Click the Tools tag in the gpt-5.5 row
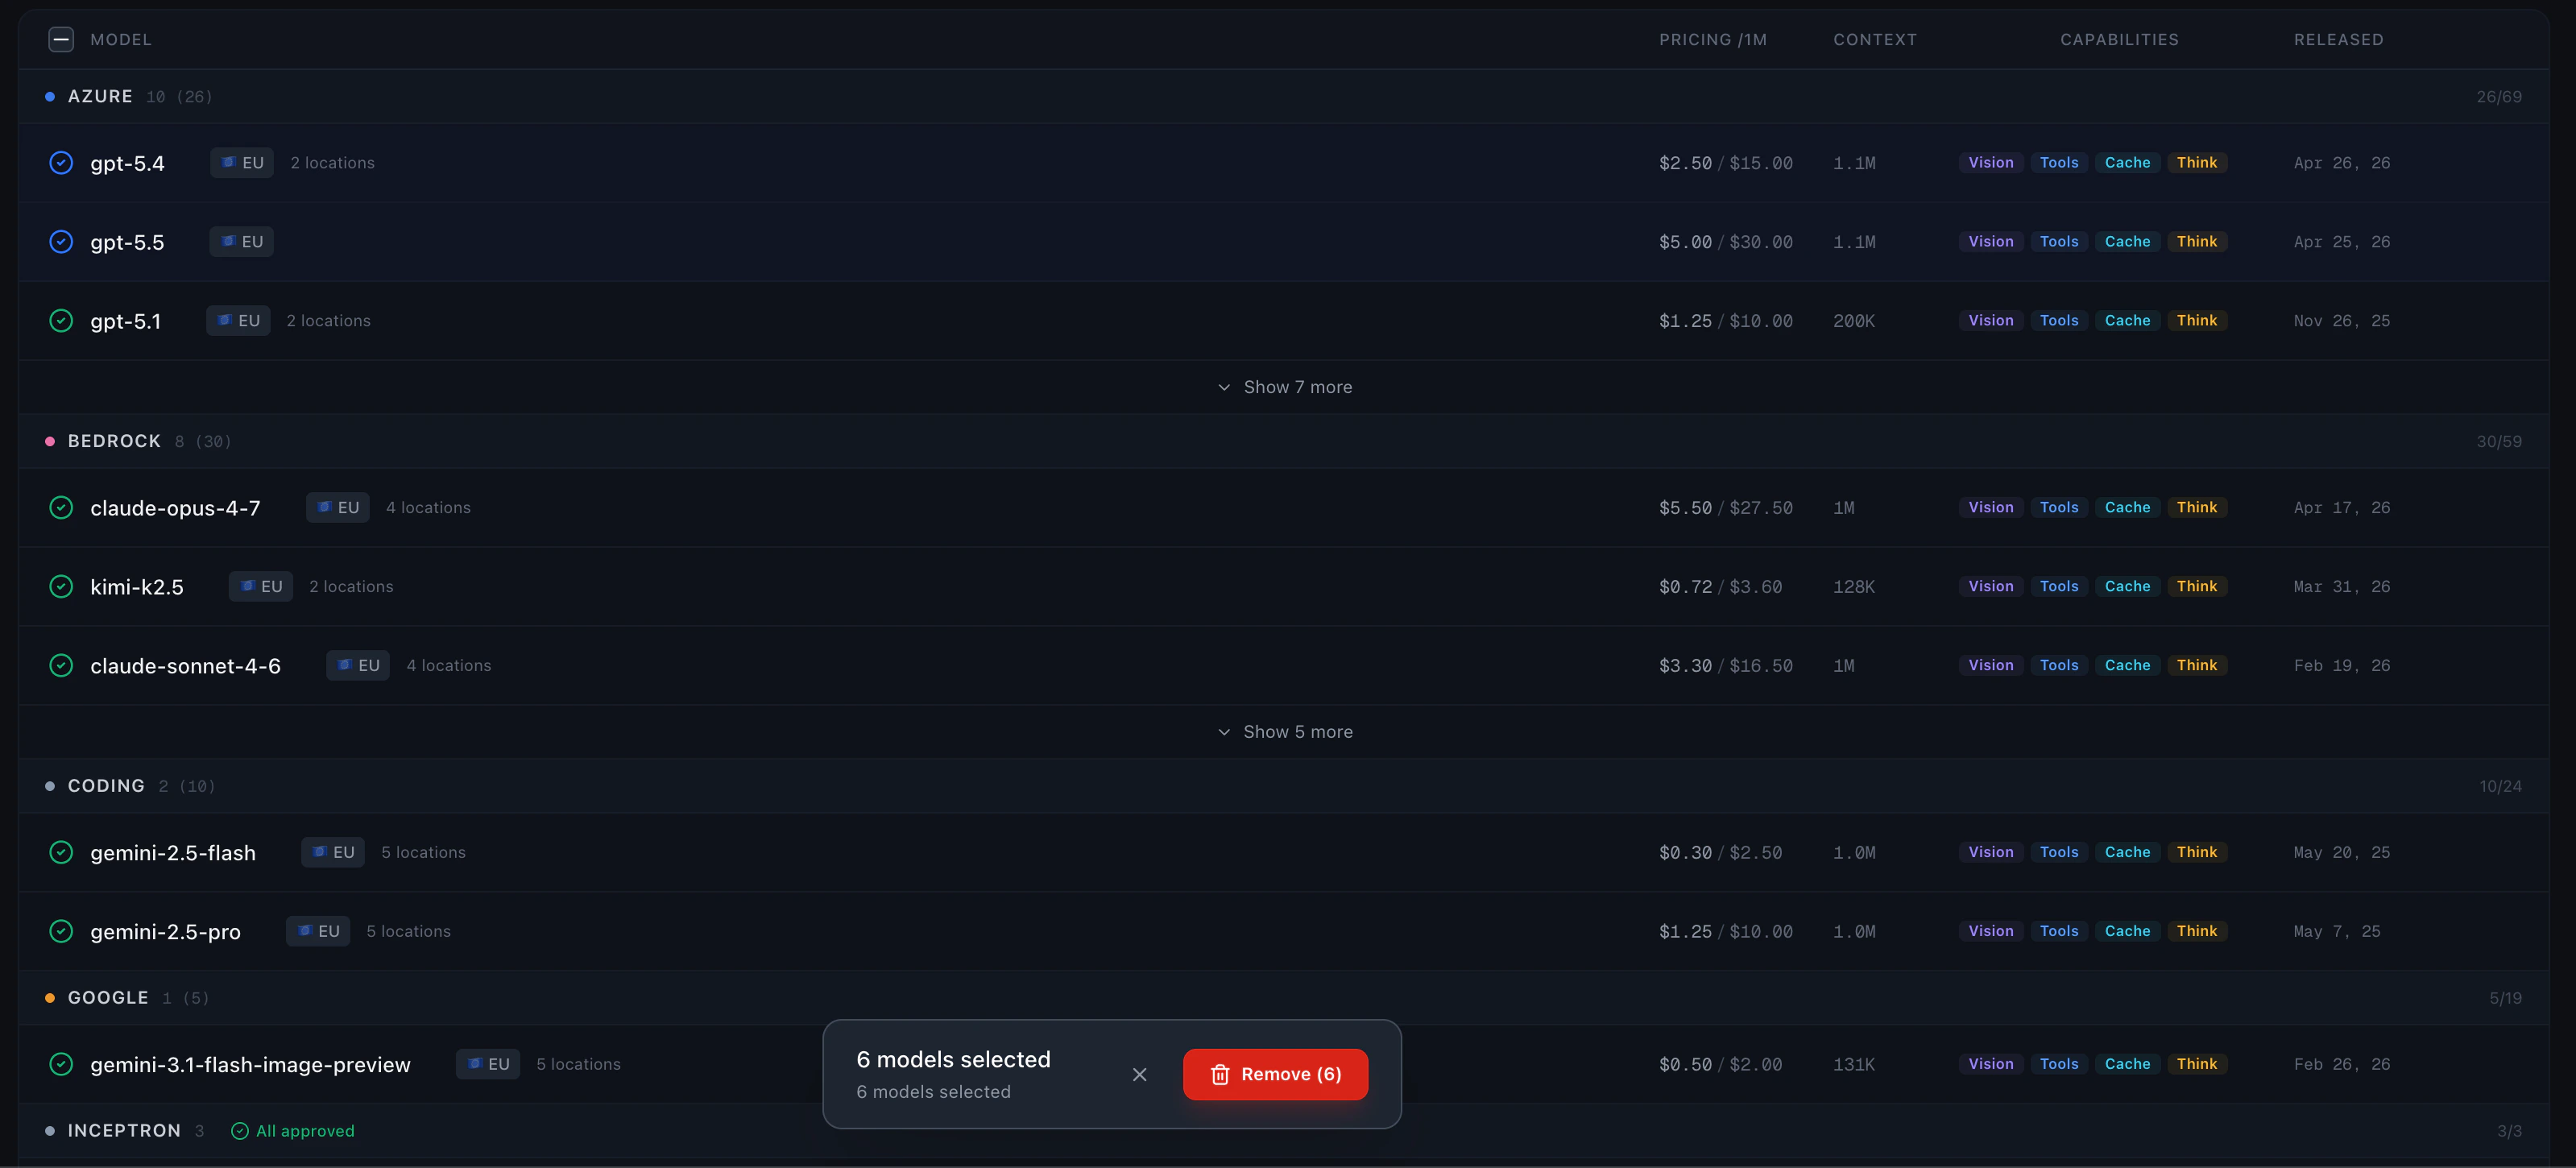The width and height of the screenshot is (2576, 1168). point(2059,242)
